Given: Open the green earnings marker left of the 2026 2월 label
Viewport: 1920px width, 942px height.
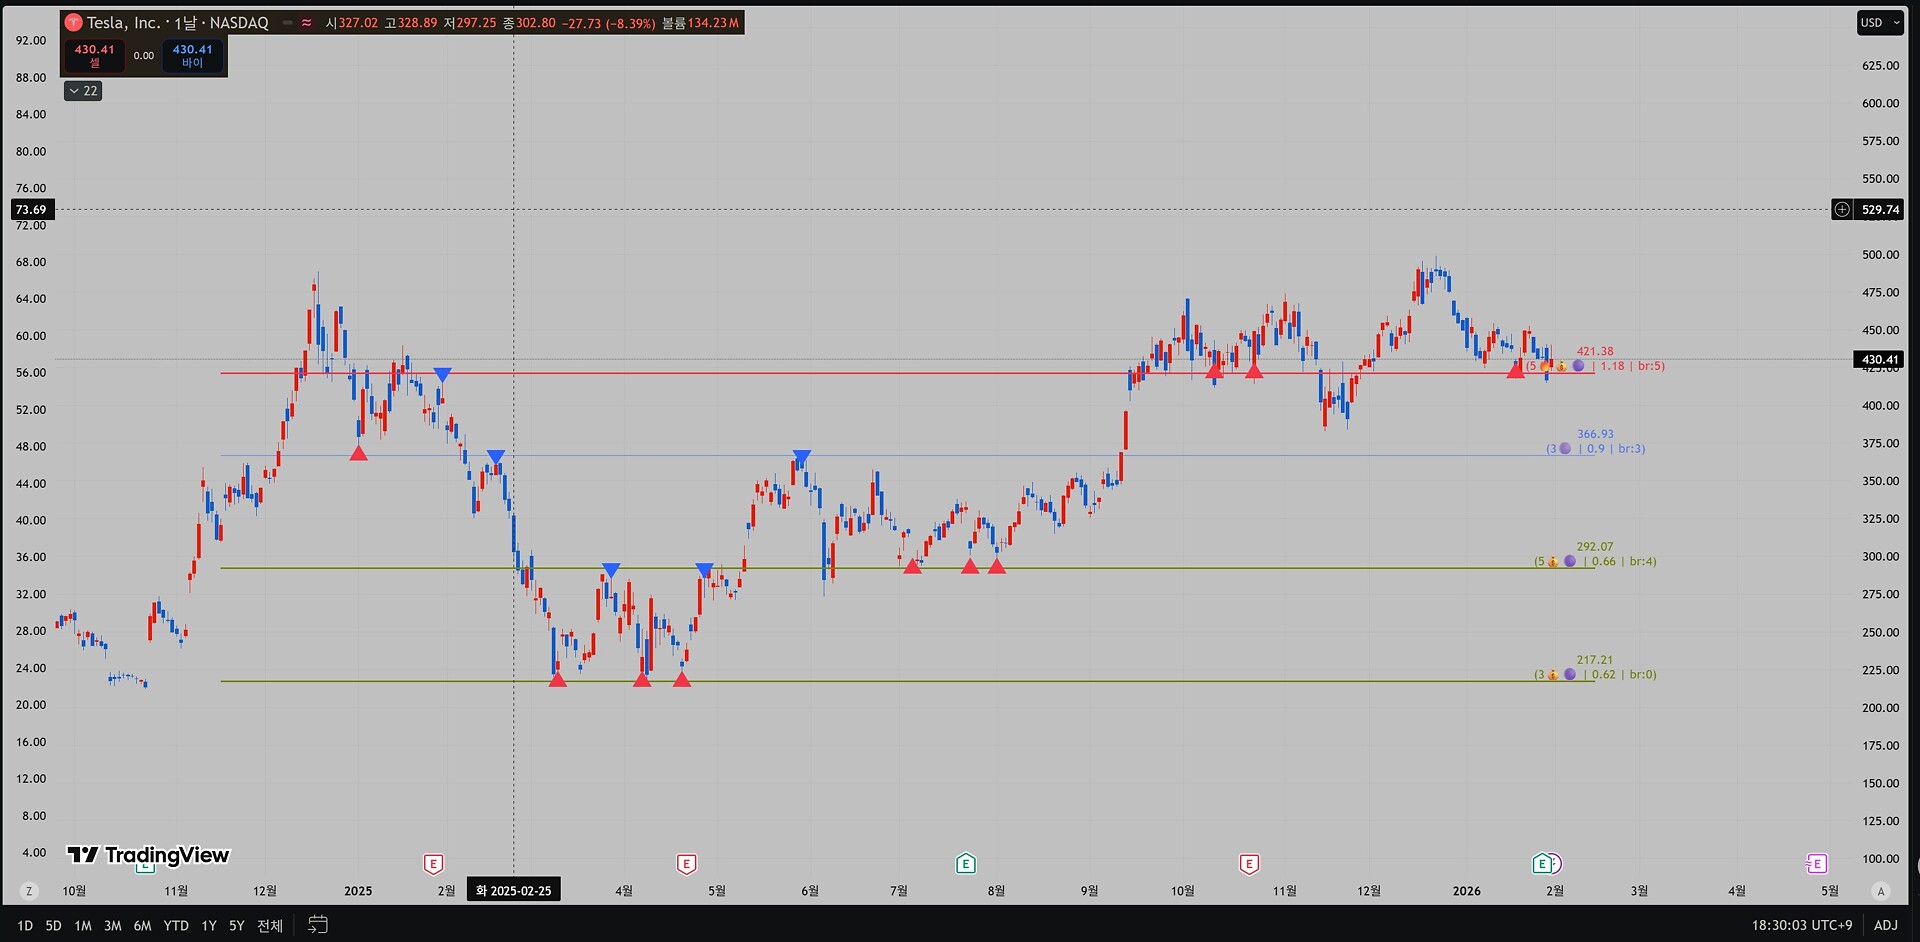Looking at the screenshot, I should click(1542, 863).
